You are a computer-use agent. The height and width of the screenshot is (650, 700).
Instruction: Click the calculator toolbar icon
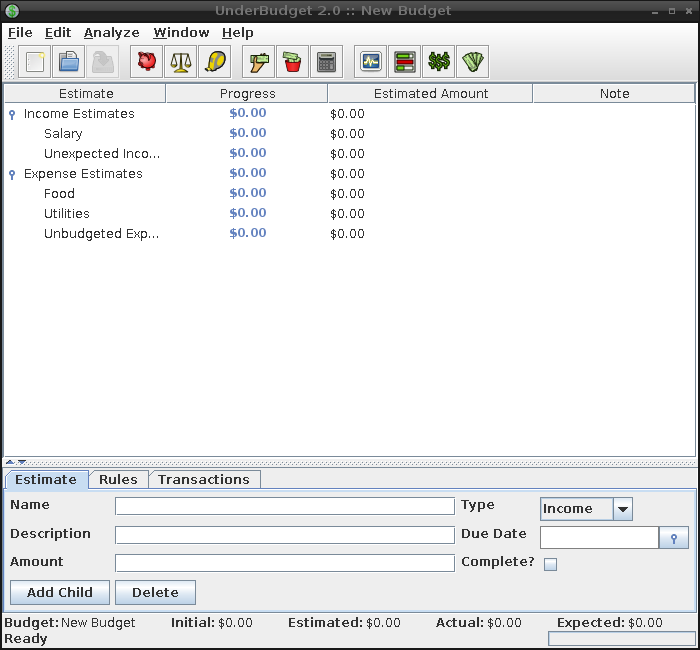[326, 62]
